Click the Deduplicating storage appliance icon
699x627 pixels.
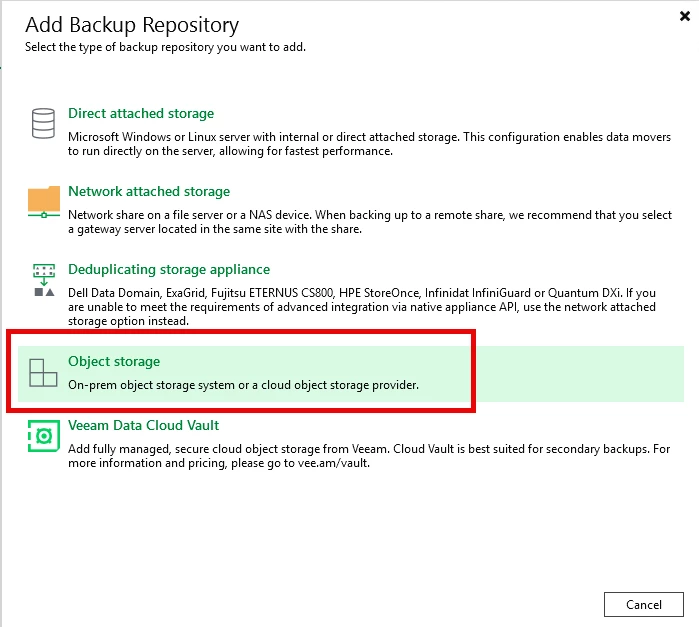pos(44,280)
